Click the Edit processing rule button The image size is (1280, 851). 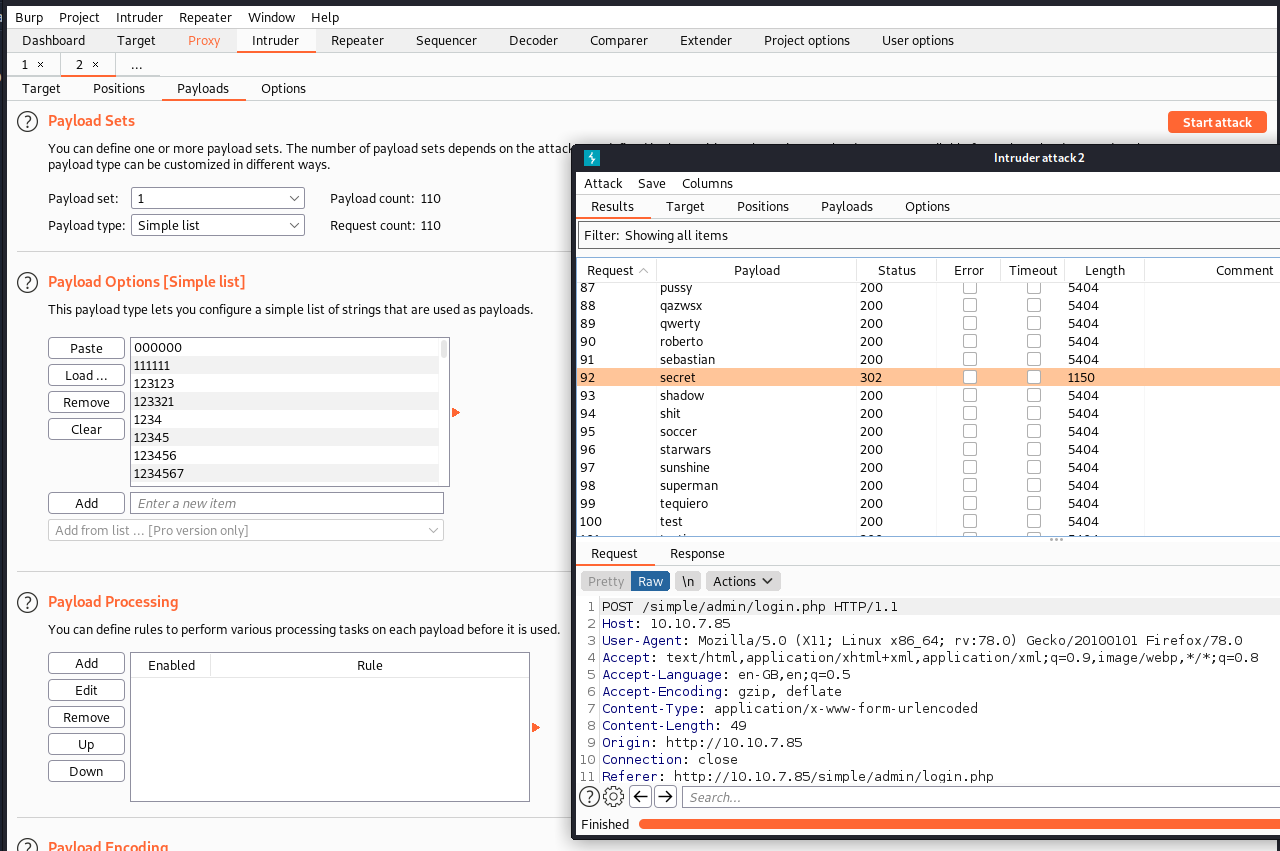[x=86, y=690]
